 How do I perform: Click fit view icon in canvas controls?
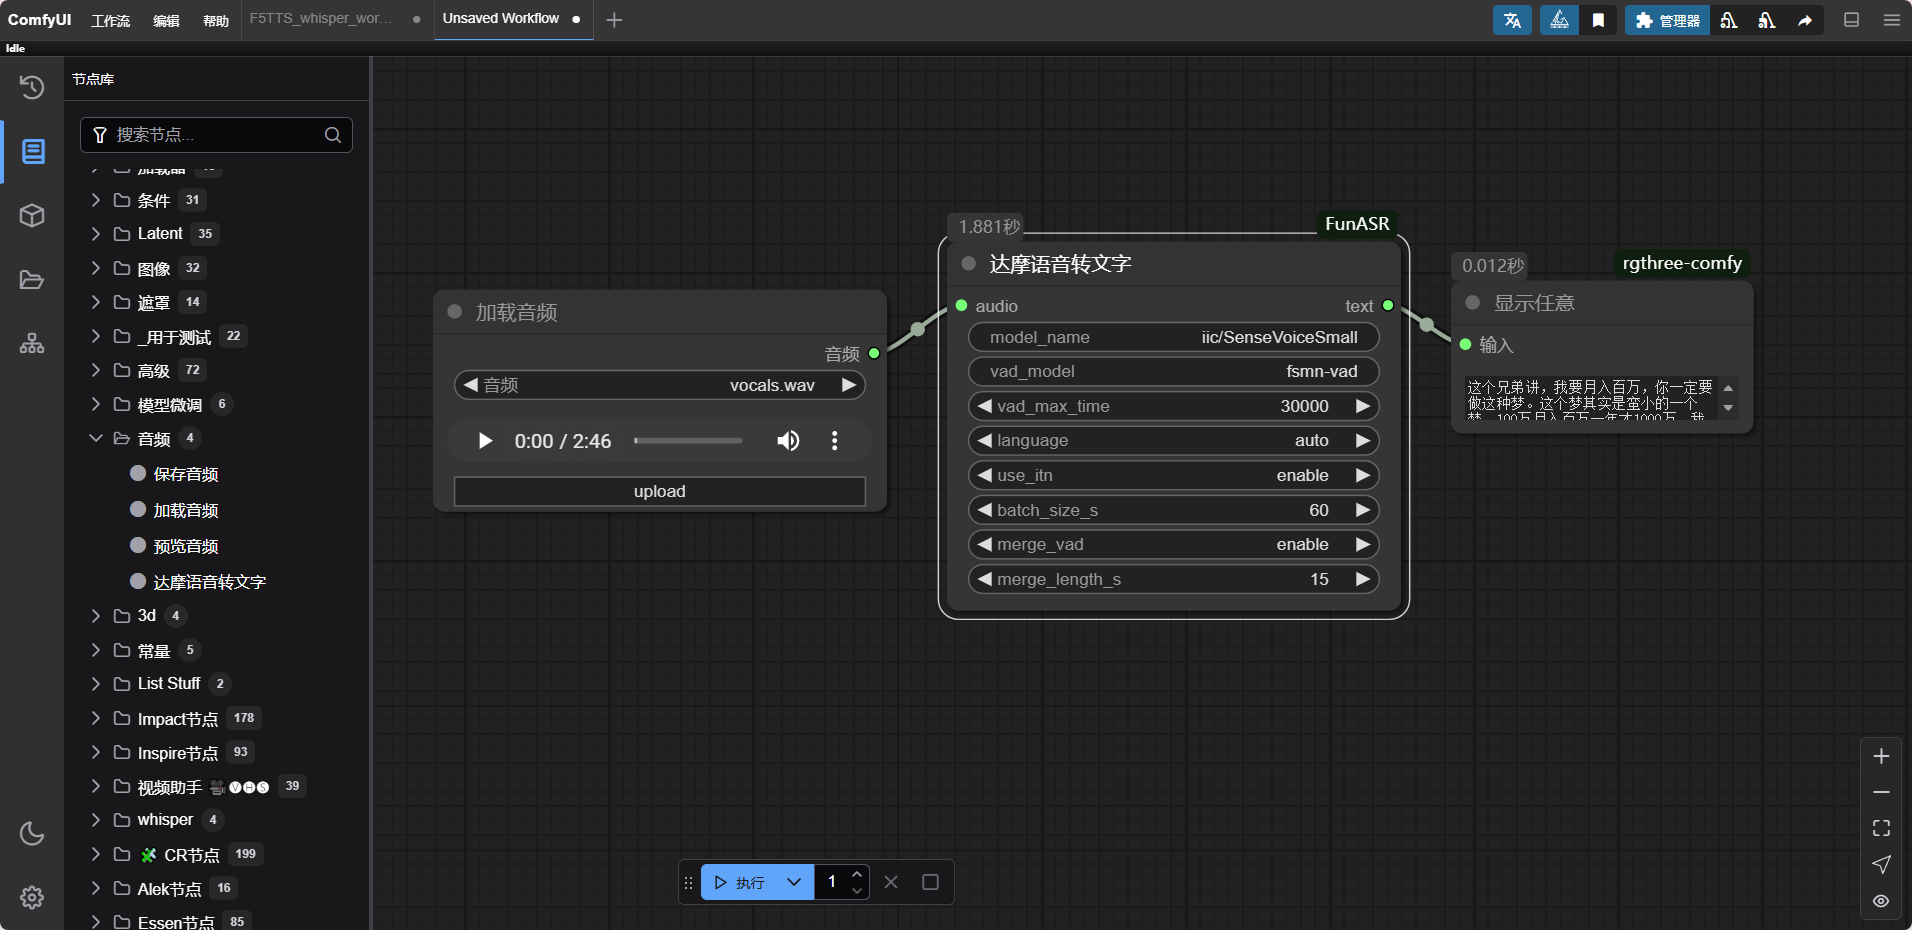1881,828
